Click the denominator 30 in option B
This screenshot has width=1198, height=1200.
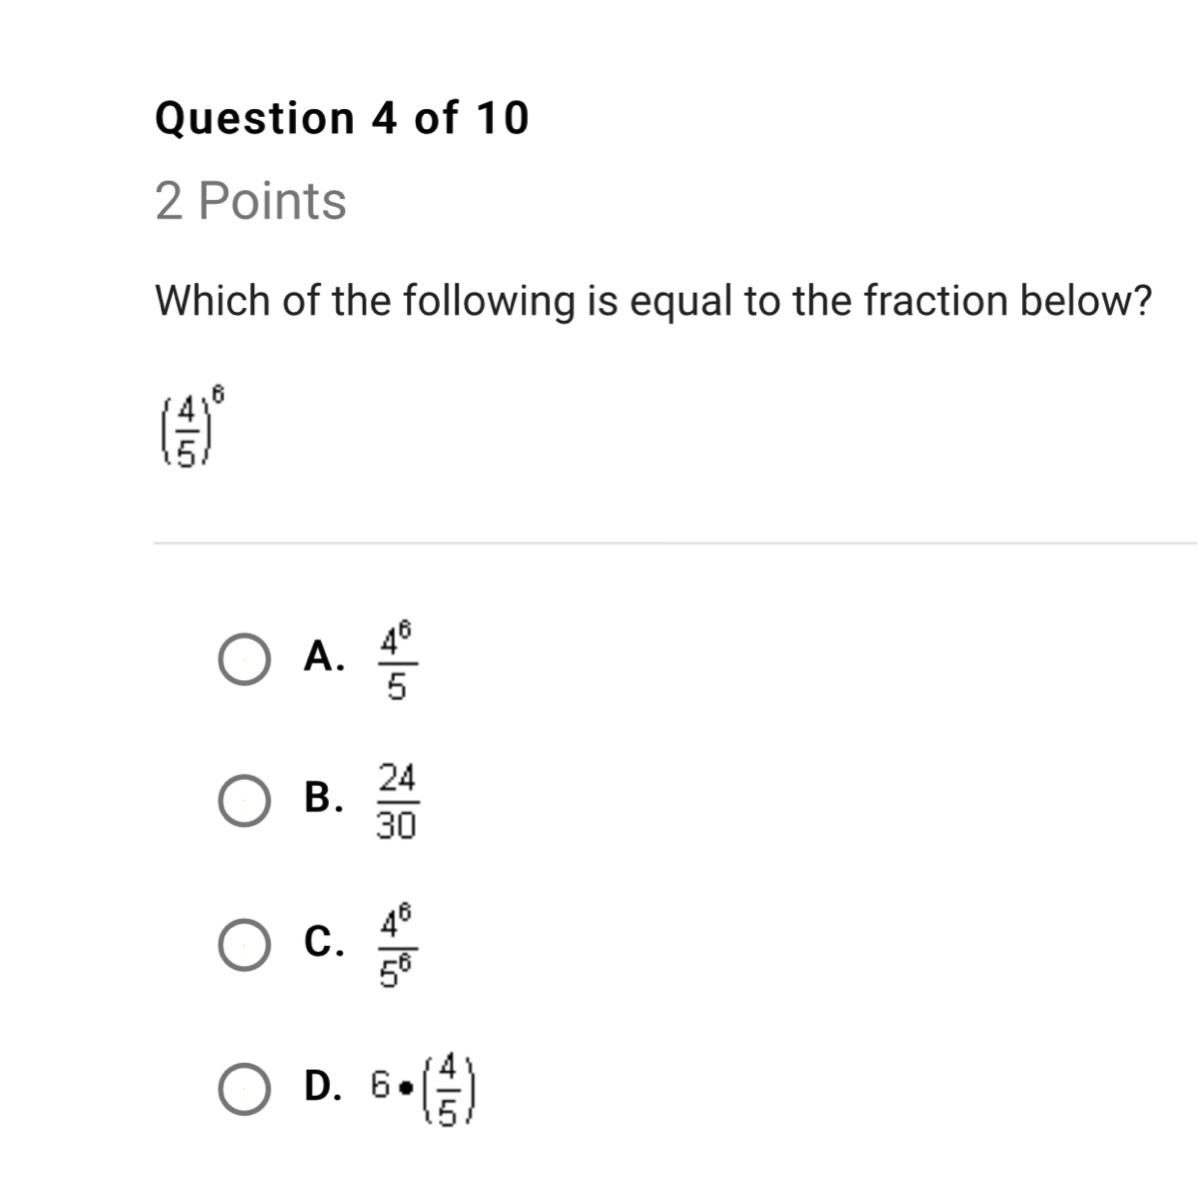397,825
